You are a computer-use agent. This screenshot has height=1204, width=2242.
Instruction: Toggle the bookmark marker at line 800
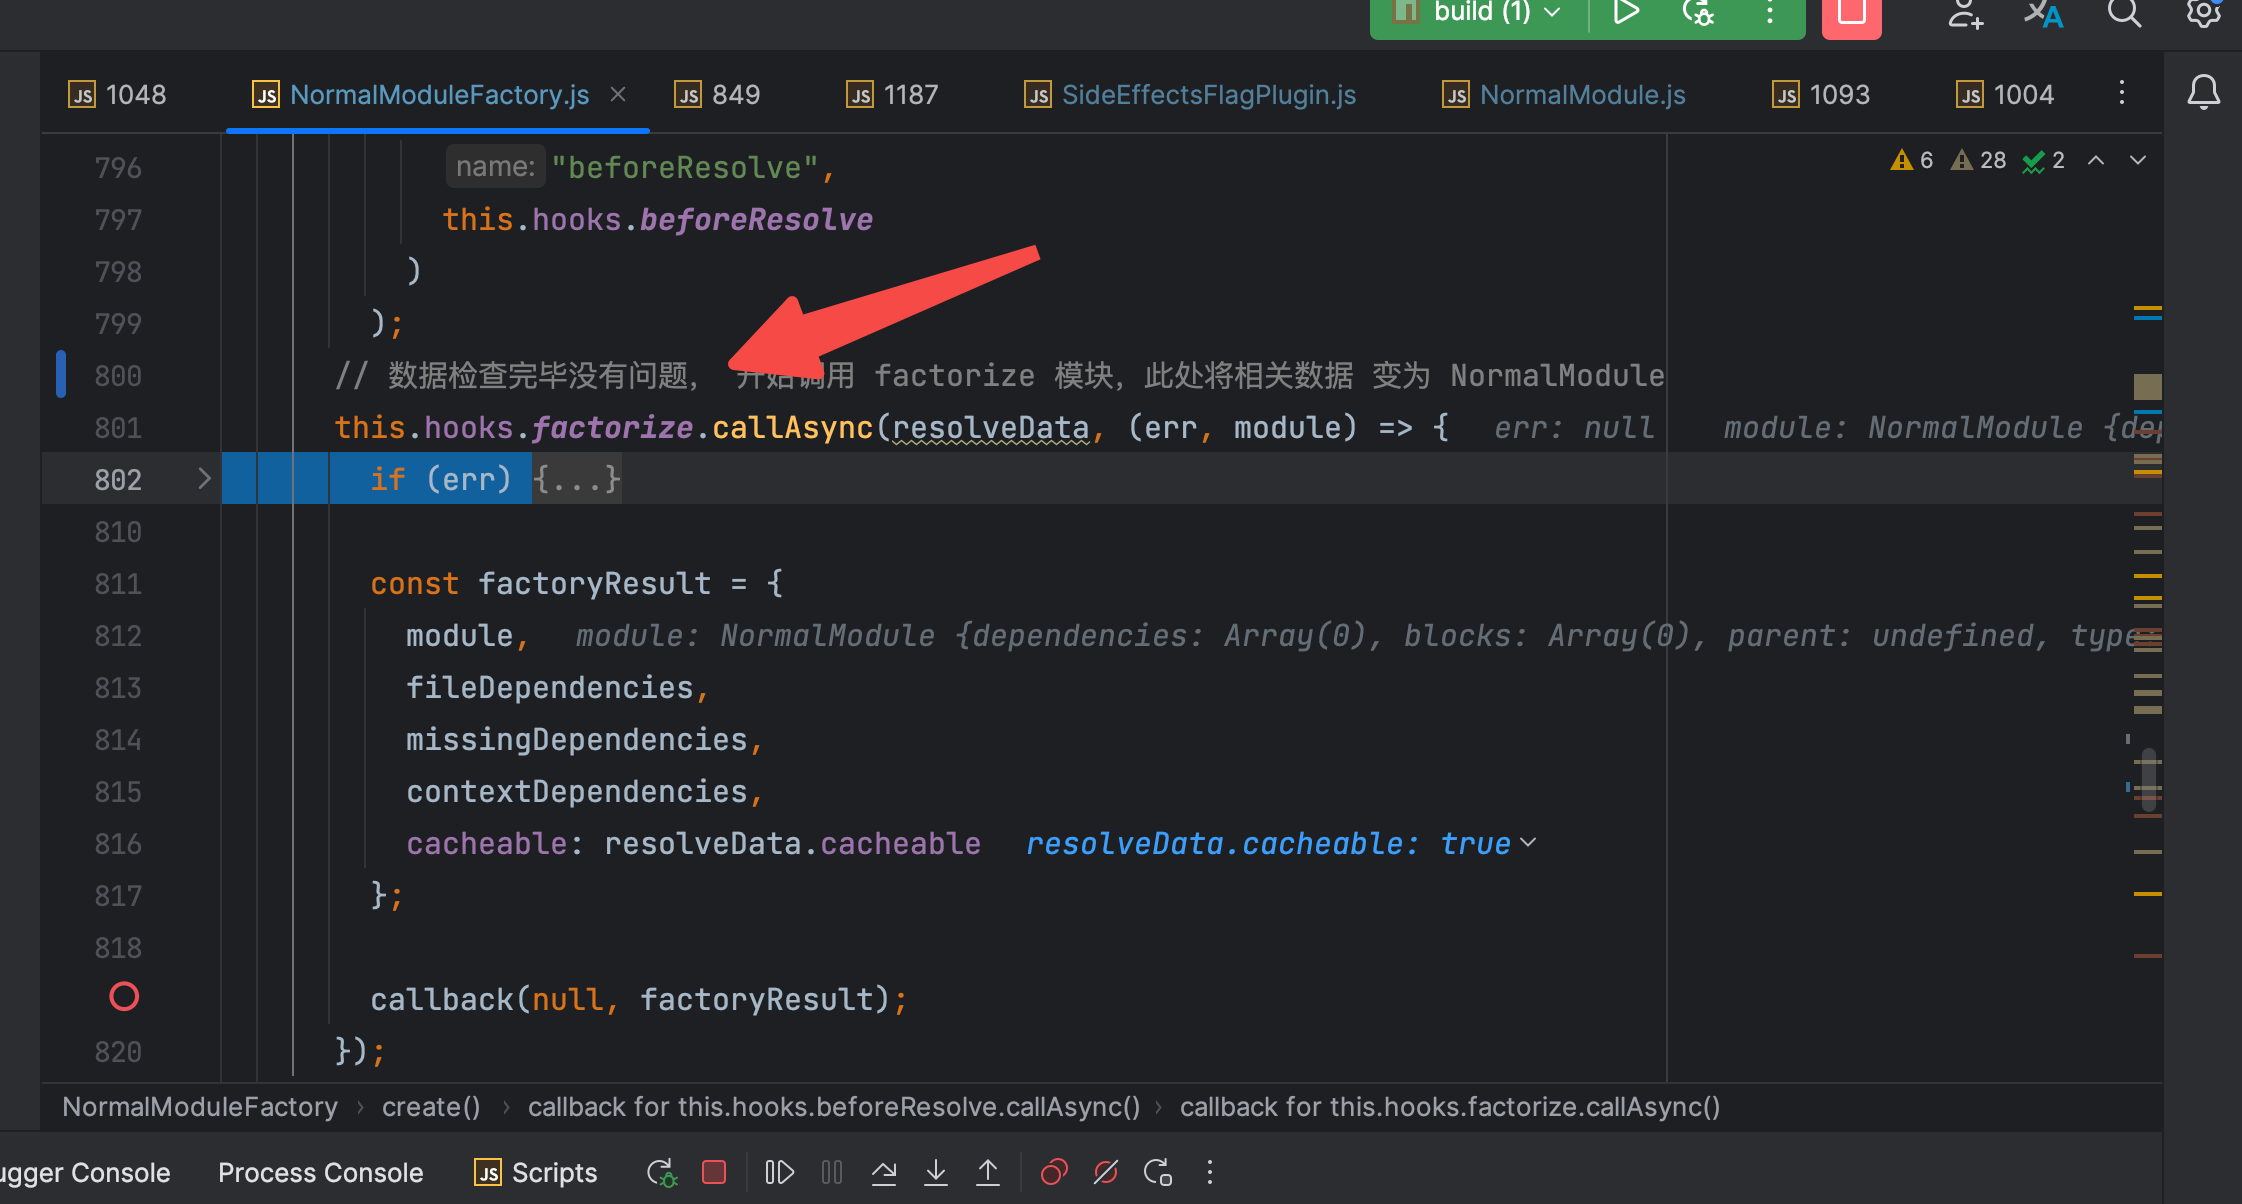tap(61, 375)
